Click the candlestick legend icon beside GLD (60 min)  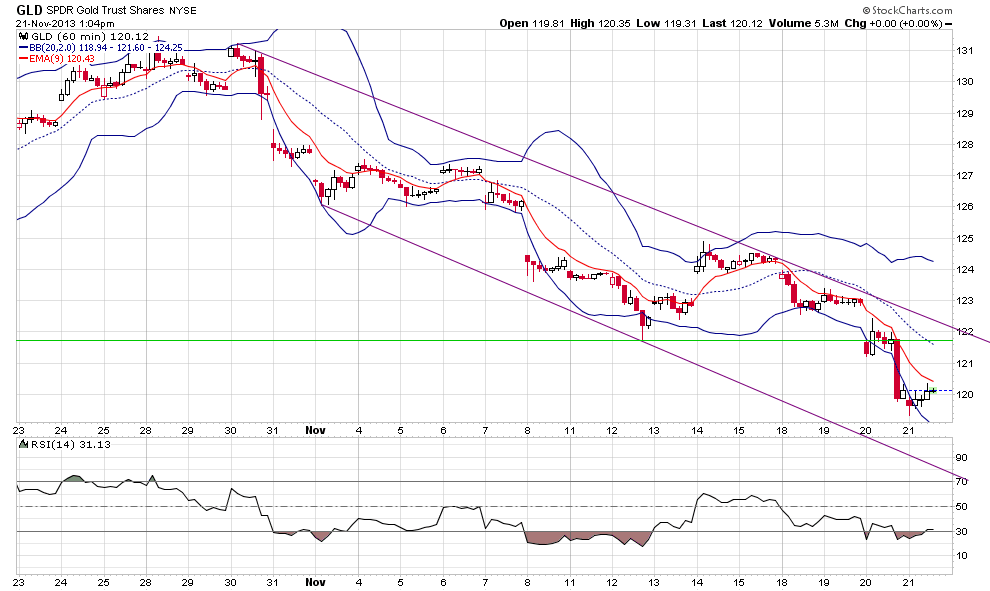(x=23, y=35)
